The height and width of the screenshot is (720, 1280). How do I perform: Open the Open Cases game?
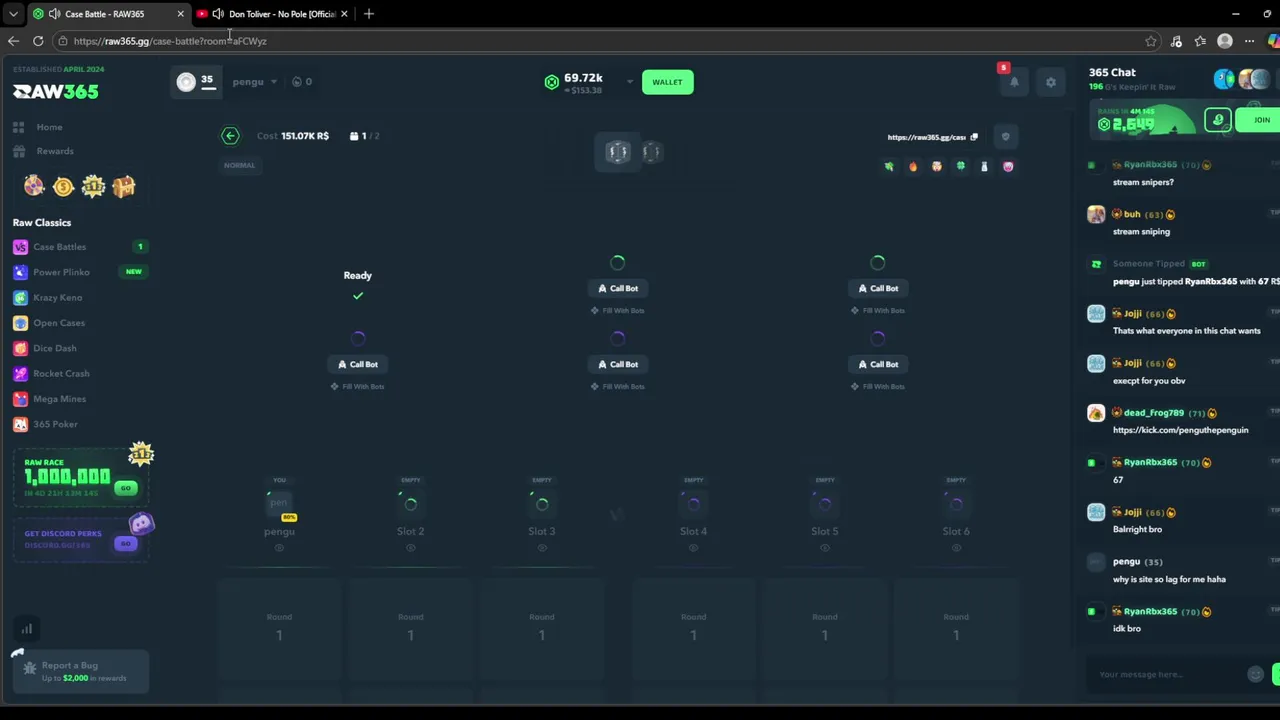(x=59, y=323)
